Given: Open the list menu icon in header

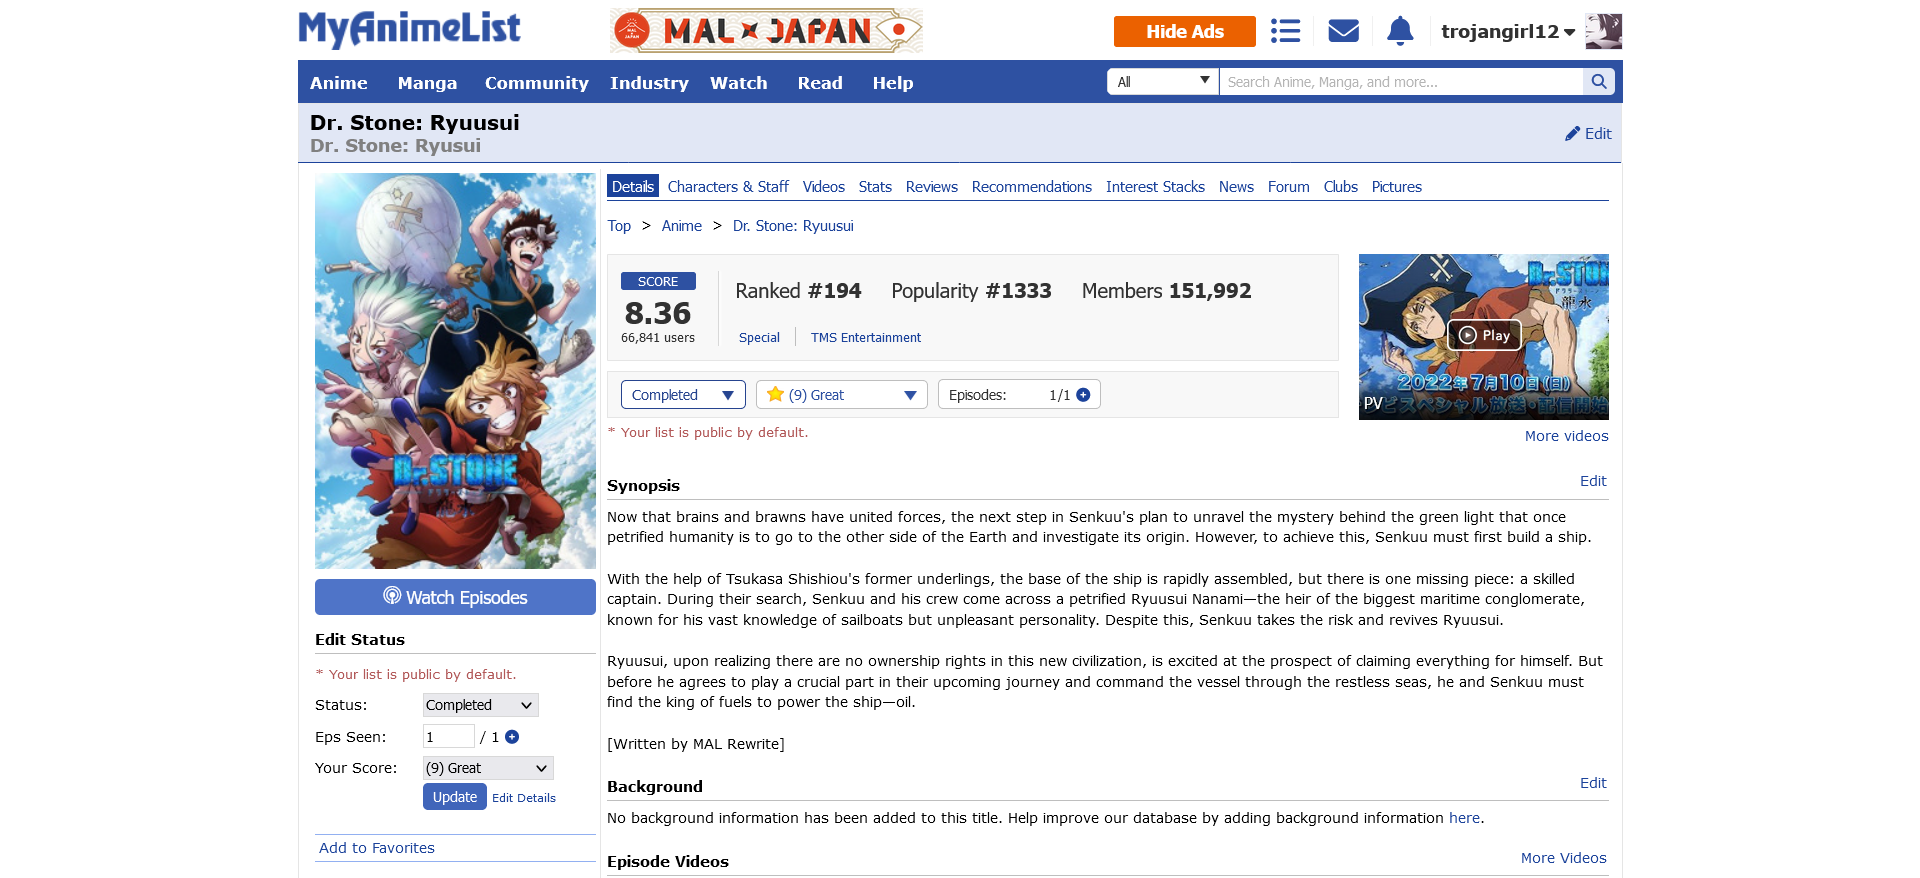Looking at the screenshot, I should click(1285, 31).
